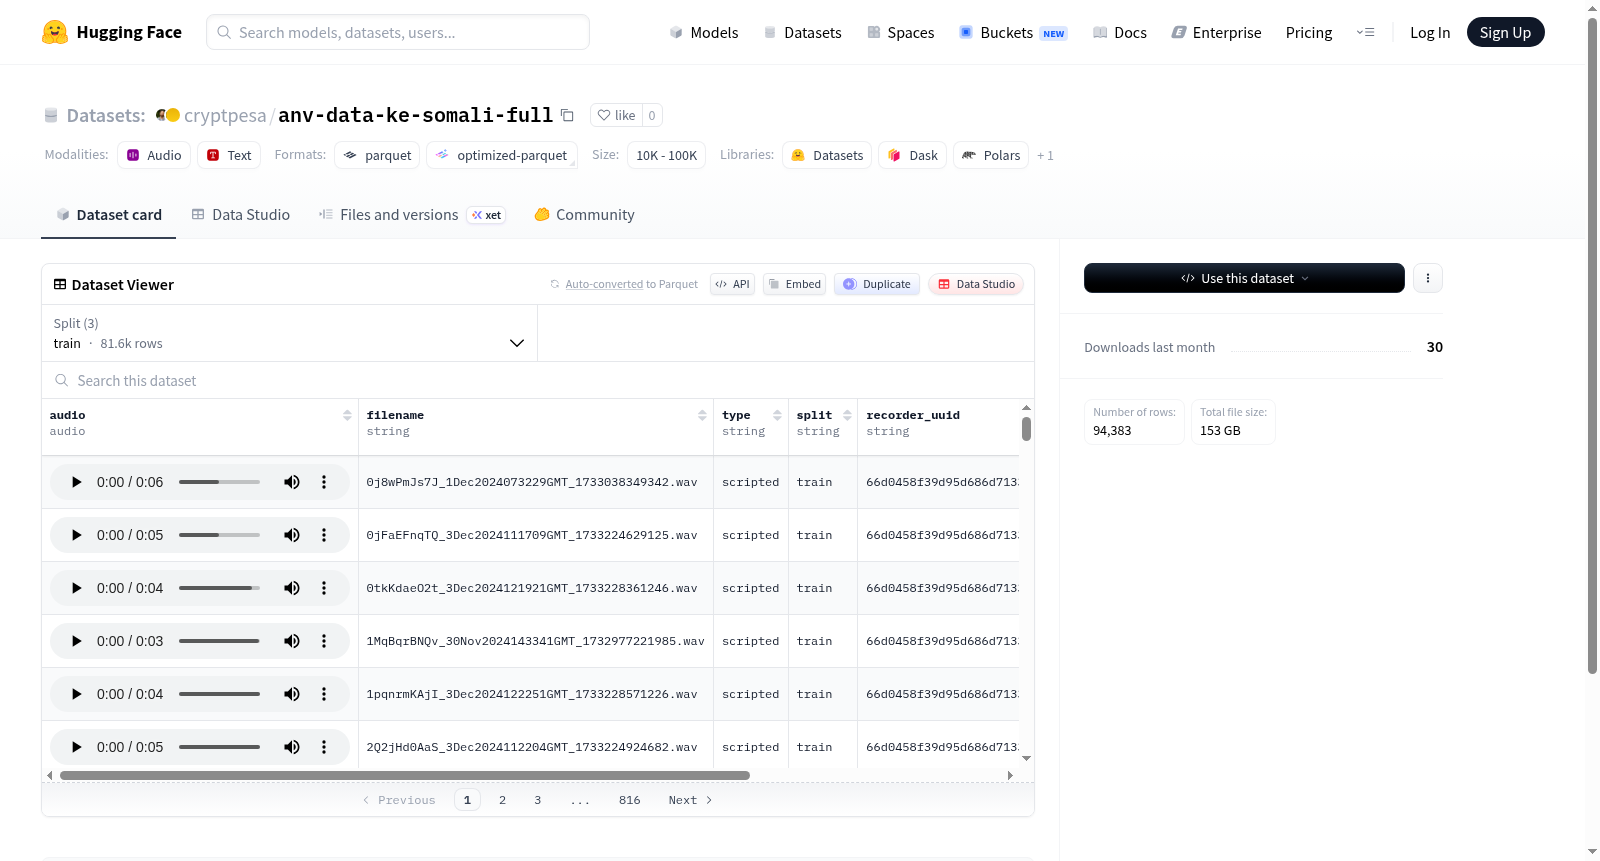This screenshot has height=861, width=1600.
Task: Copy dataset name with the copy icon
Action: 567,115
